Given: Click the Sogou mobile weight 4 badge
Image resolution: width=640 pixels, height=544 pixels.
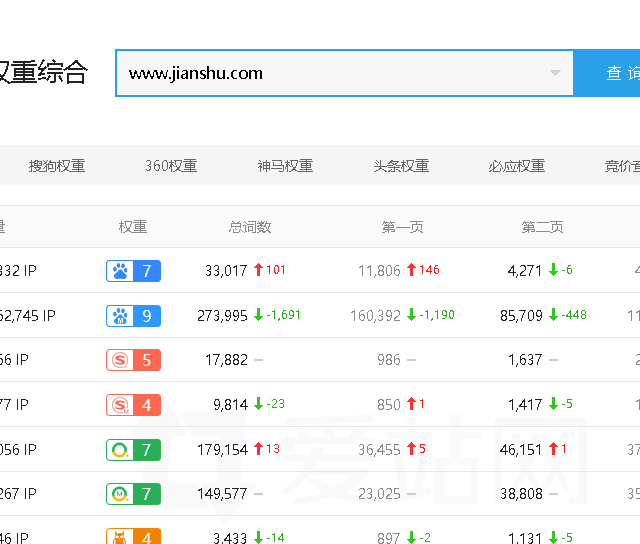Looking at the screenshot, I should (133, 405).
